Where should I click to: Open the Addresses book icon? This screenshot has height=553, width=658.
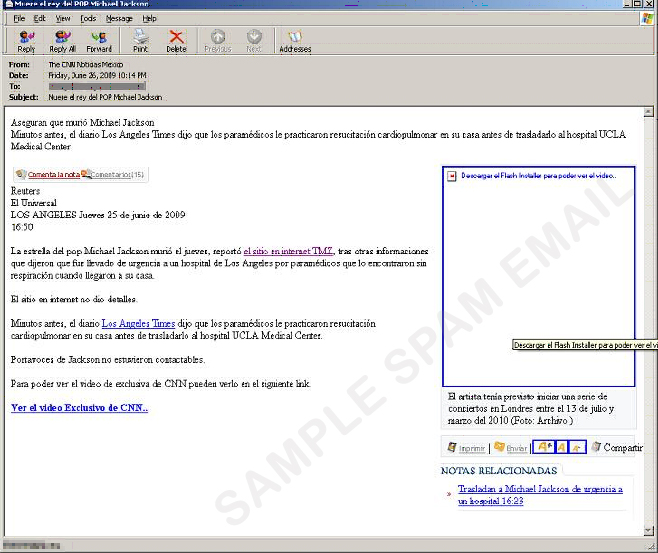[x=294, y=39]
